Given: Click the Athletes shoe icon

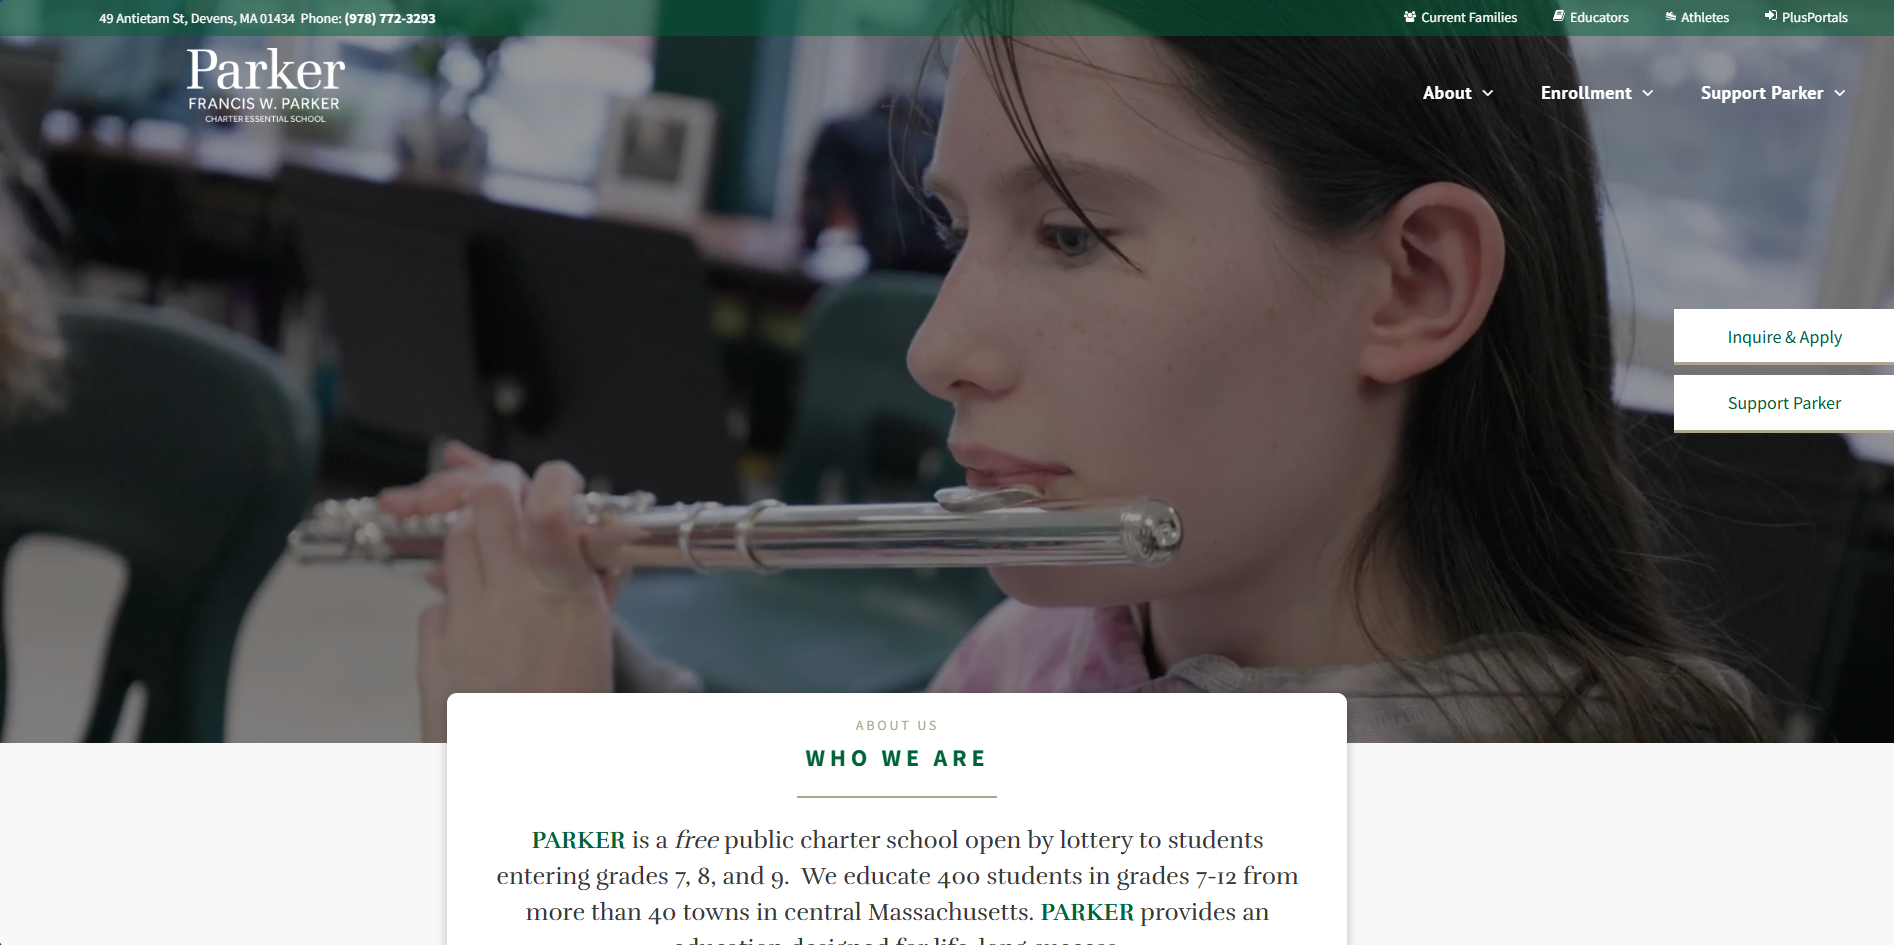Looking at the screenshot, I should tap(1671, 17).
